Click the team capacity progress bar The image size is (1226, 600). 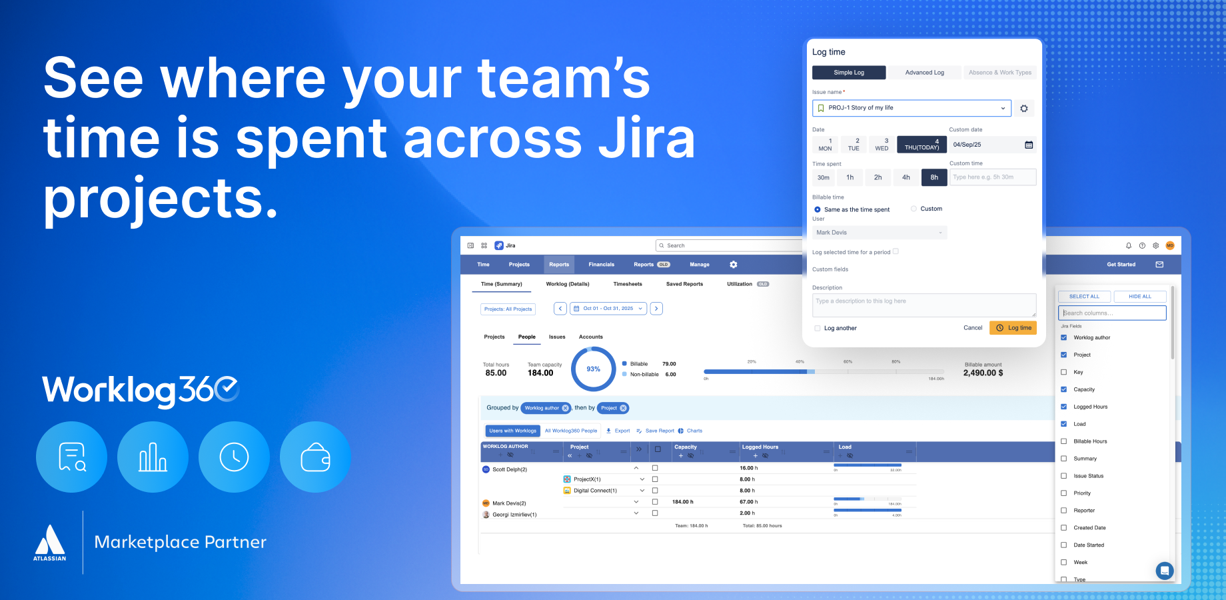coord(823,371)
